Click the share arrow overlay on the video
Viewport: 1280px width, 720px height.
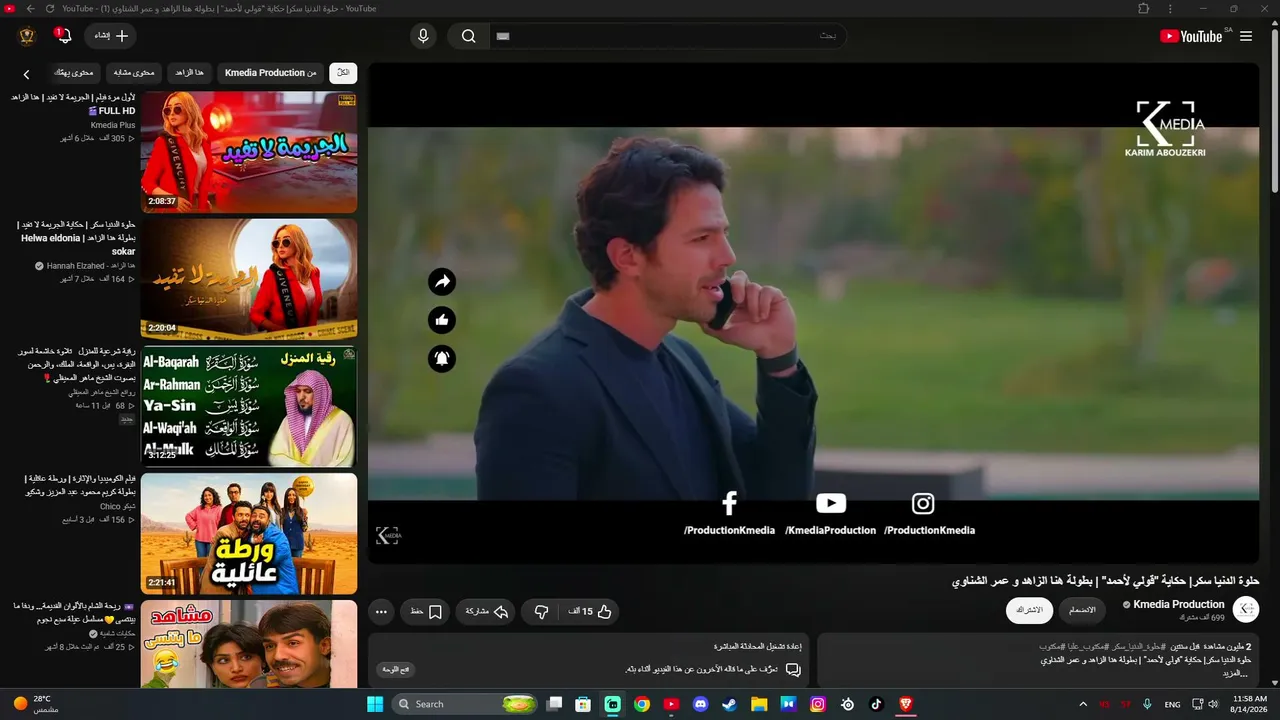click(x=442, y=282)
